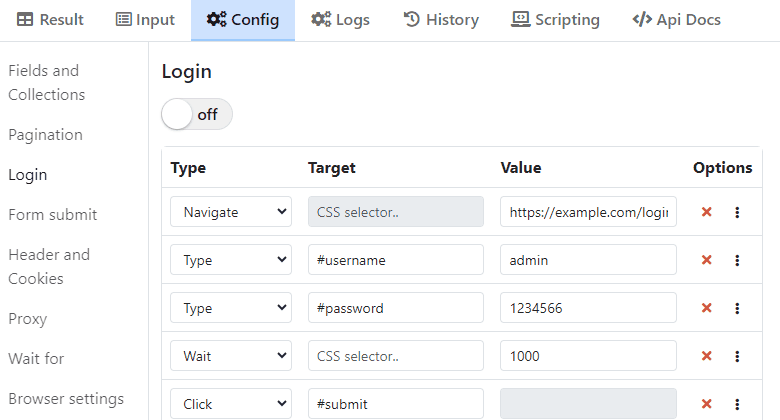Click the admin value field
Viewport: 780px width, 420px height.
(x=588, y=259)
